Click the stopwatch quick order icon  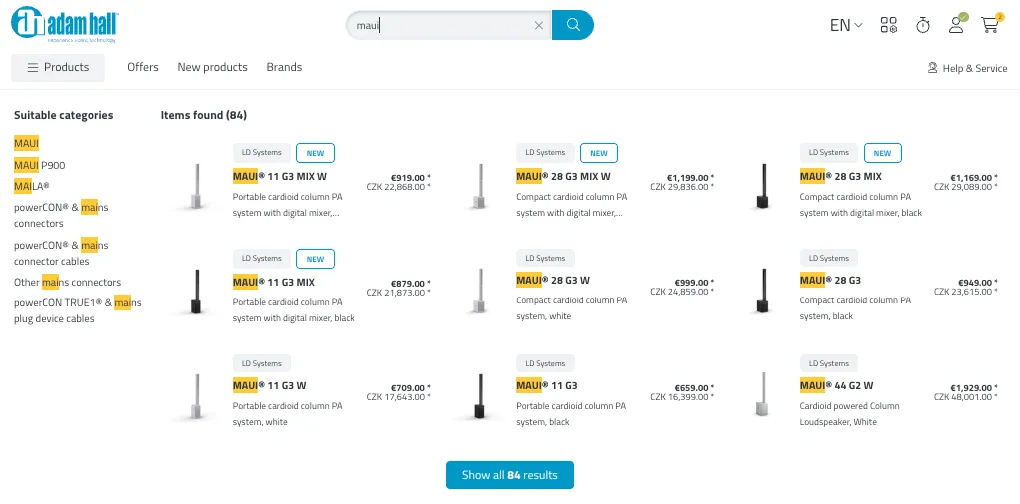(x=923, y=25)
